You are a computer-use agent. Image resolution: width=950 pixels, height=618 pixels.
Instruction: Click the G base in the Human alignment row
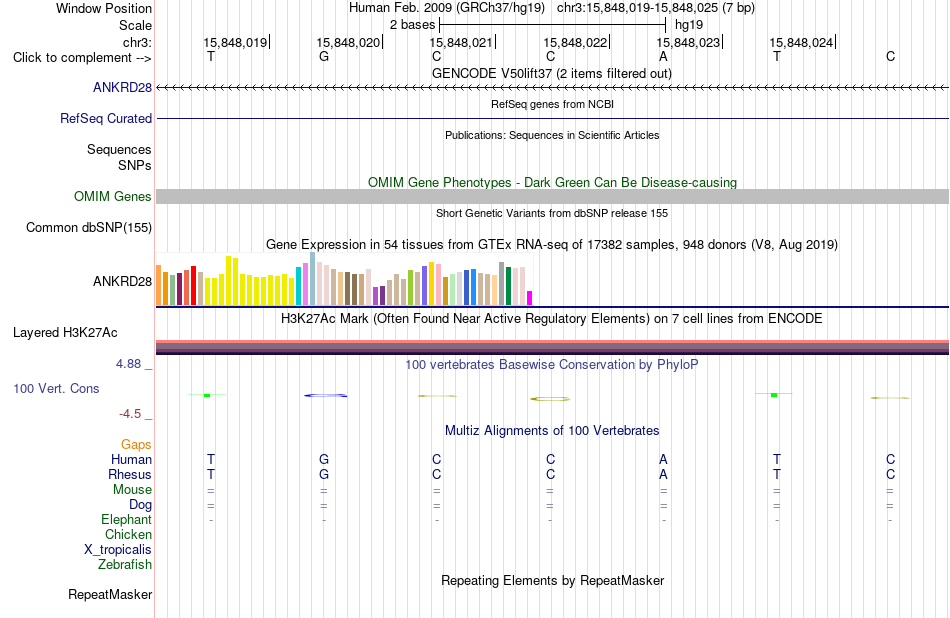[x=324, y=459]
